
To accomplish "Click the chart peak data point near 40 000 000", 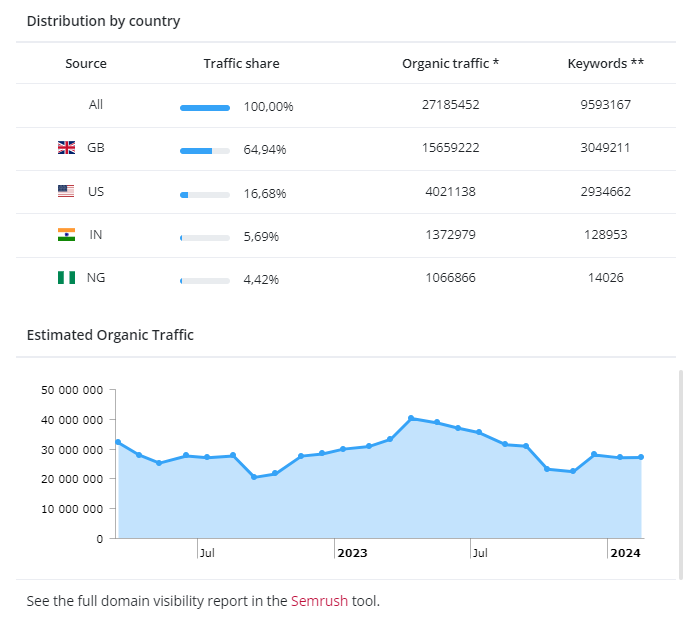I will [411, 418].
